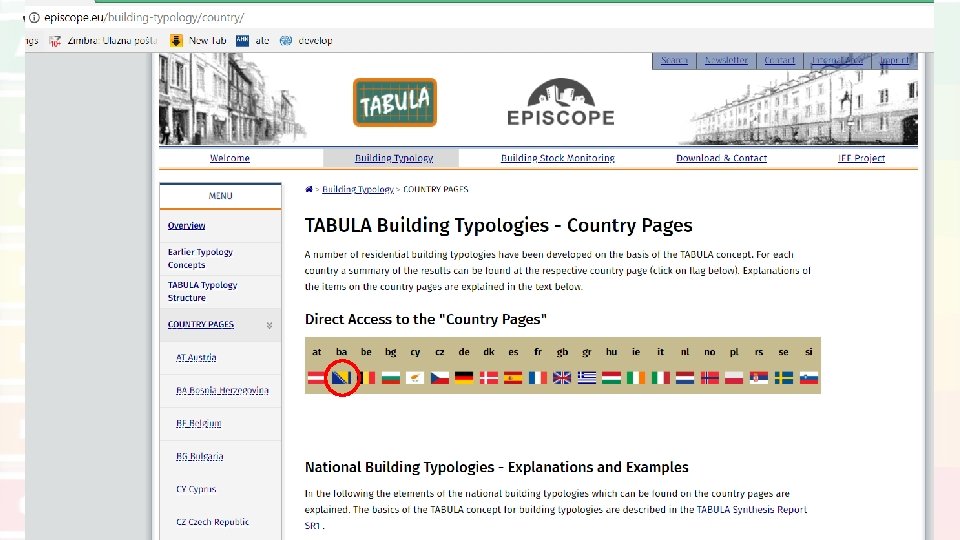The height and width of the screenshot is (540, 960).
Task: Select the Hungary flag
Action: pyautogui.click(x=611, y=378)
